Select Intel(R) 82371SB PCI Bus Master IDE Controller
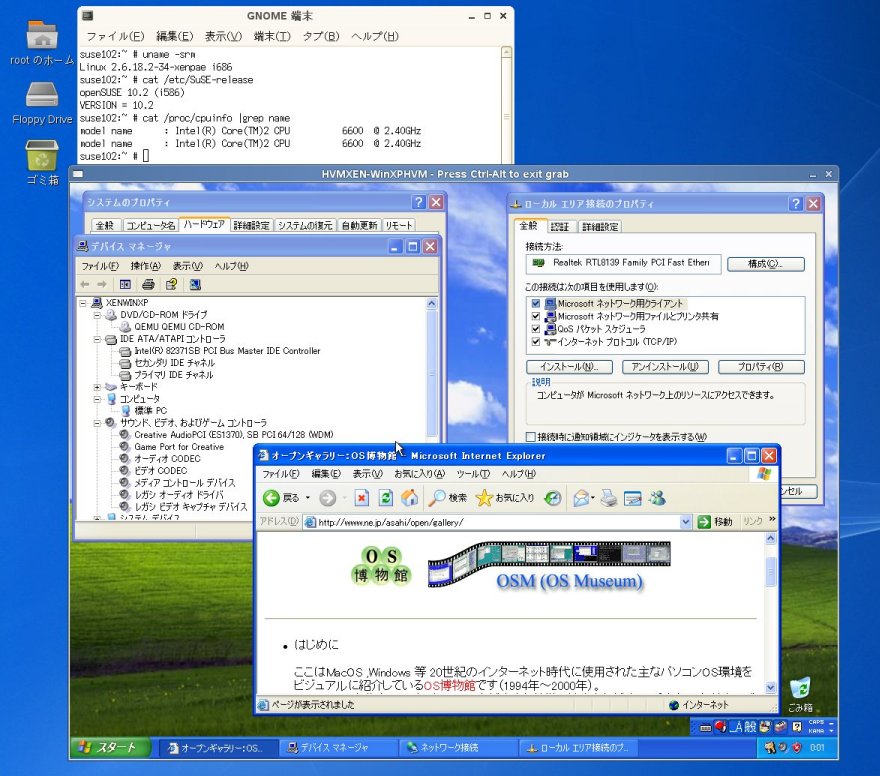880x776 pixels. (227, 351)
